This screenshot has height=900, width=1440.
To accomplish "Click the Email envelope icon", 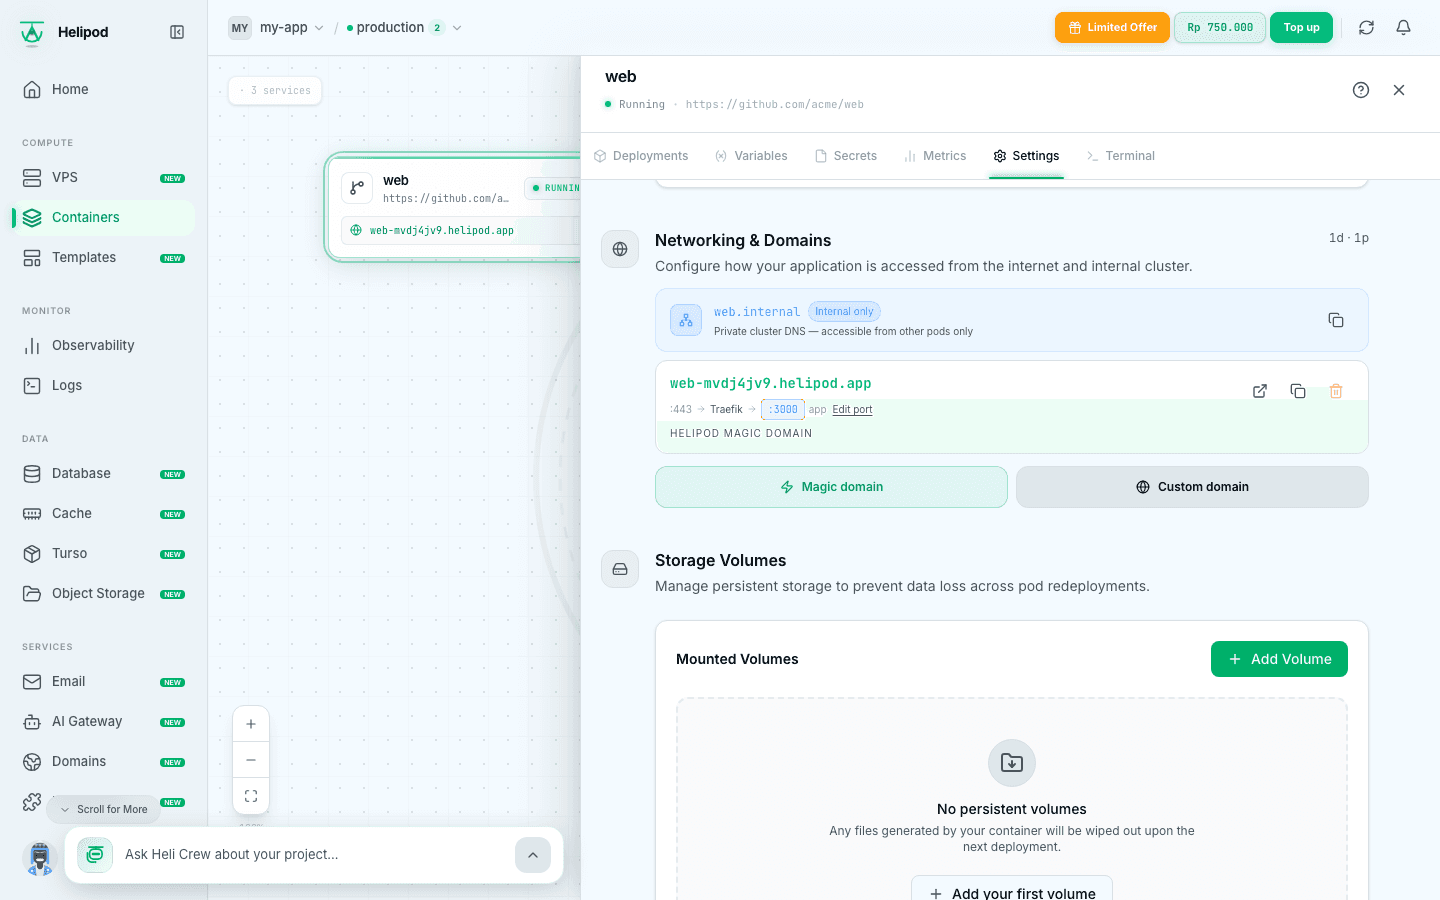I will (32, 681).
